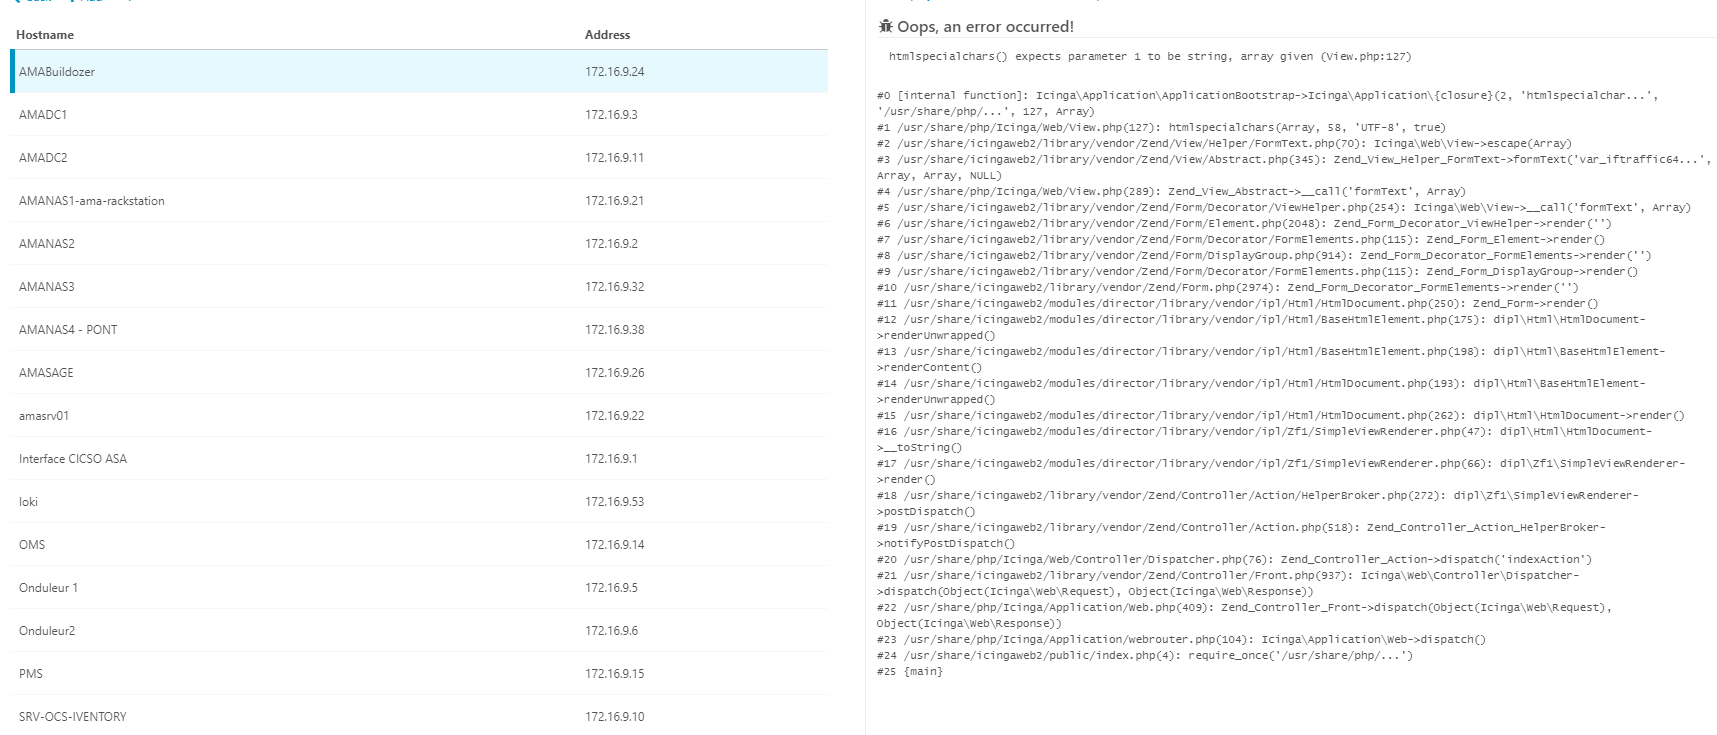Viewport: 1717px width, 735px height.
Task: Open the AMADC1 host entry
Action: [419, 115]
